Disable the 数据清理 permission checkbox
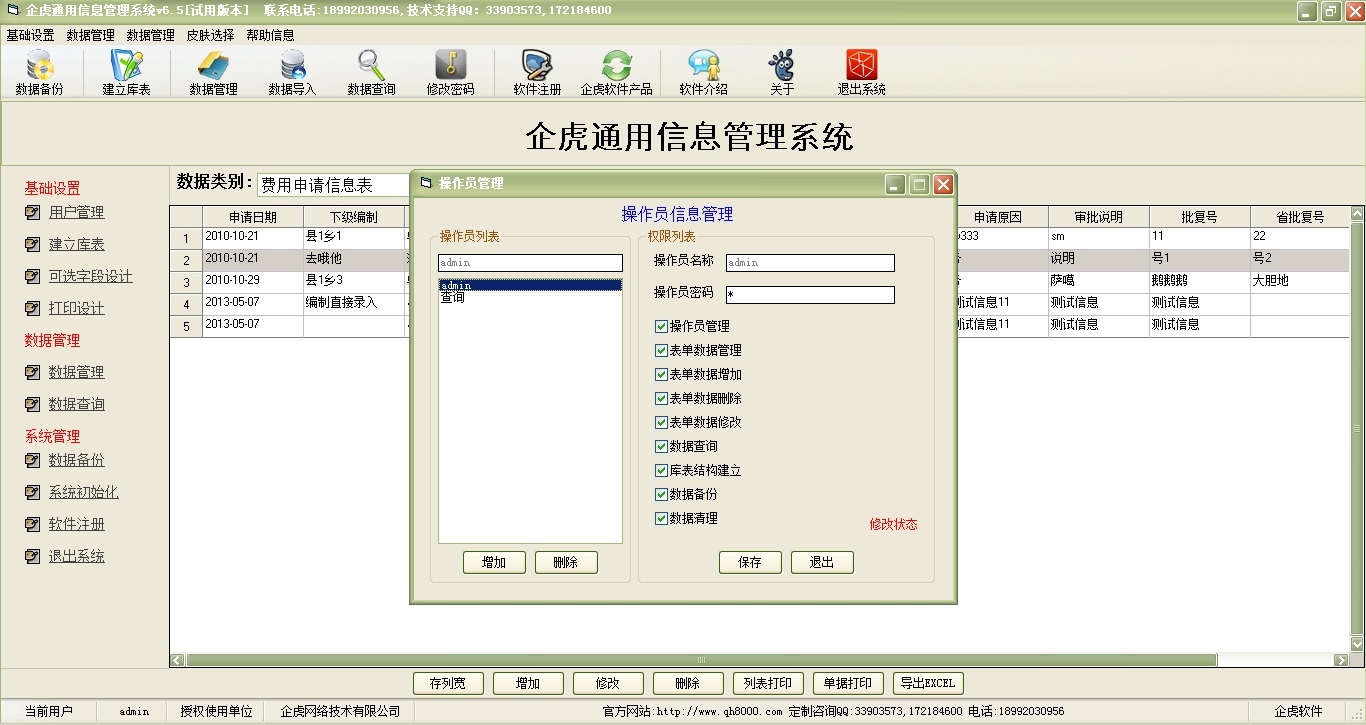1366x725 pixels. click(x=661, y=519)
